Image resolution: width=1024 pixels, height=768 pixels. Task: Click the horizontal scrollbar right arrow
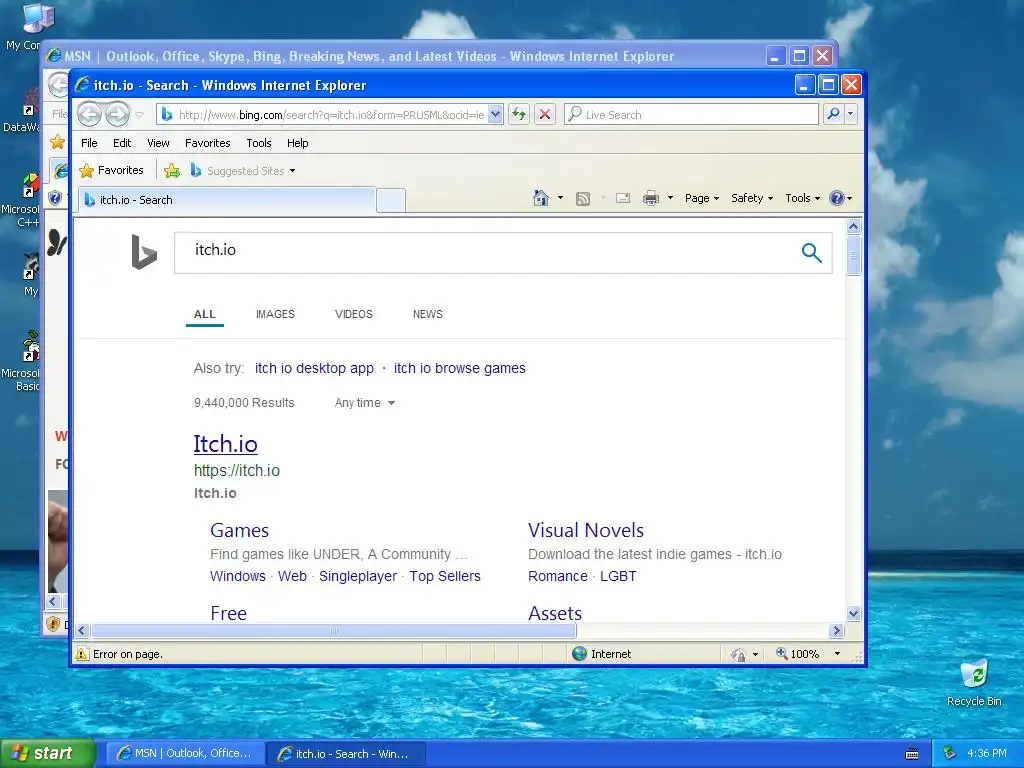tap(837, 630)
